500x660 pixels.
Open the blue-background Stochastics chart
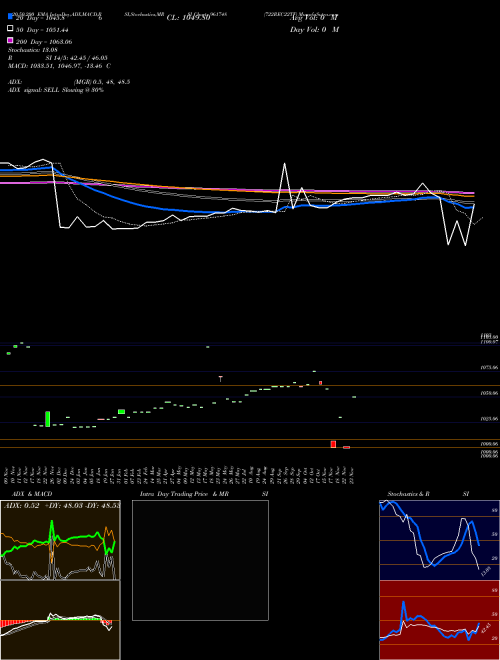click(x=439, y=540)
